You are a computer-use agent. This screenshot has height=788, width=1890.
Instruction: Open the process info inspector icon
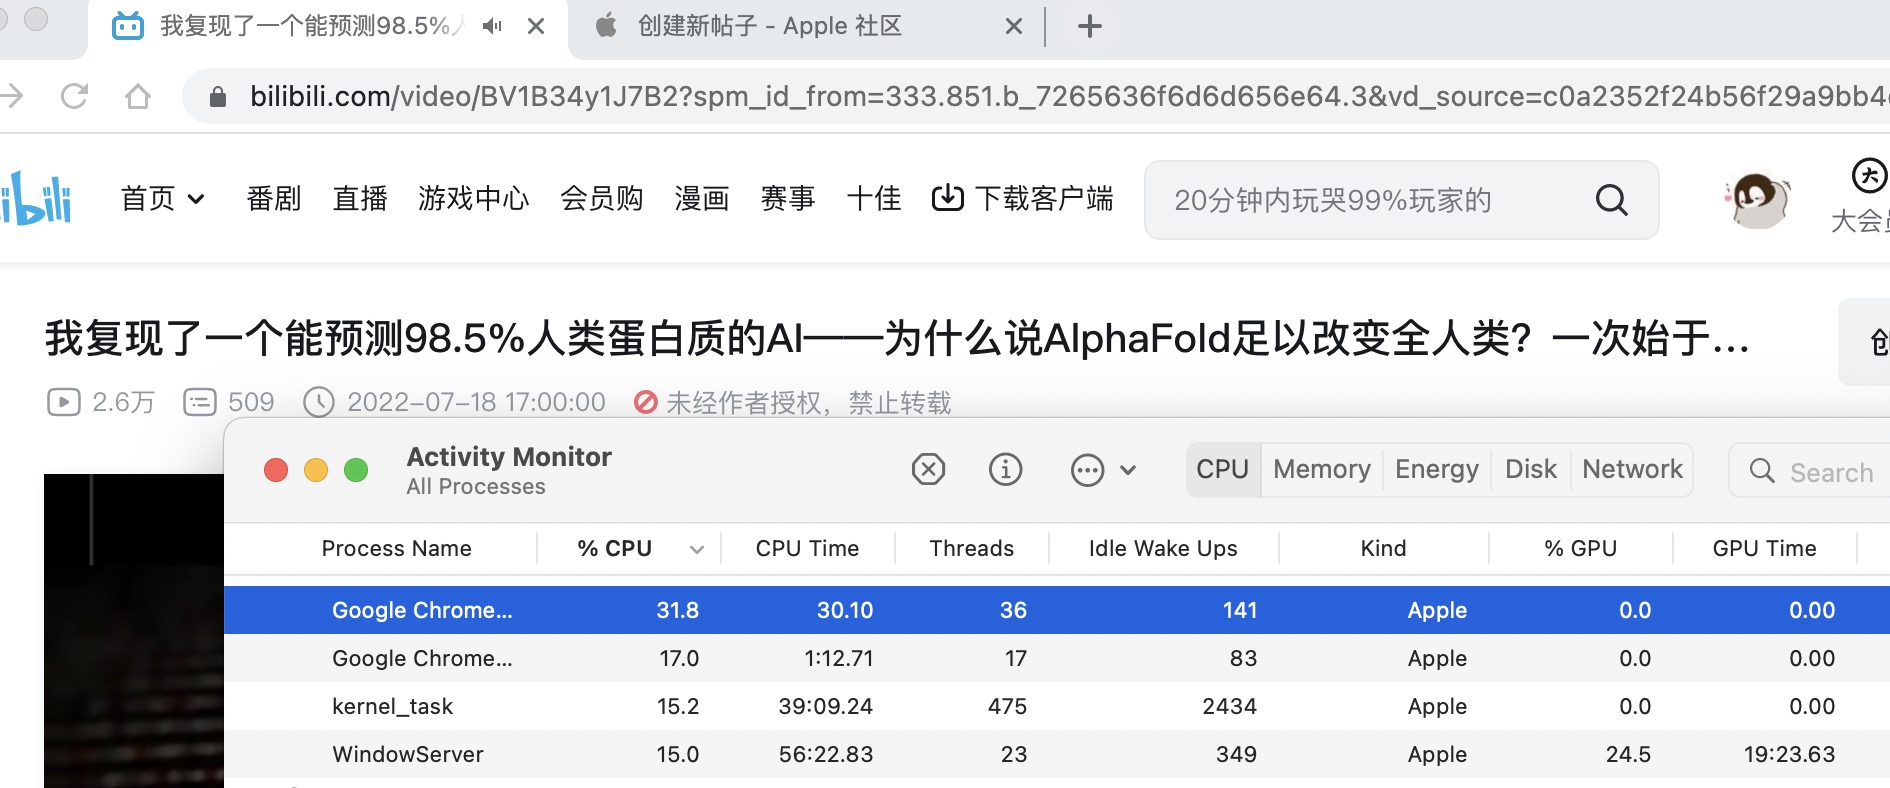click(1005, 469)
